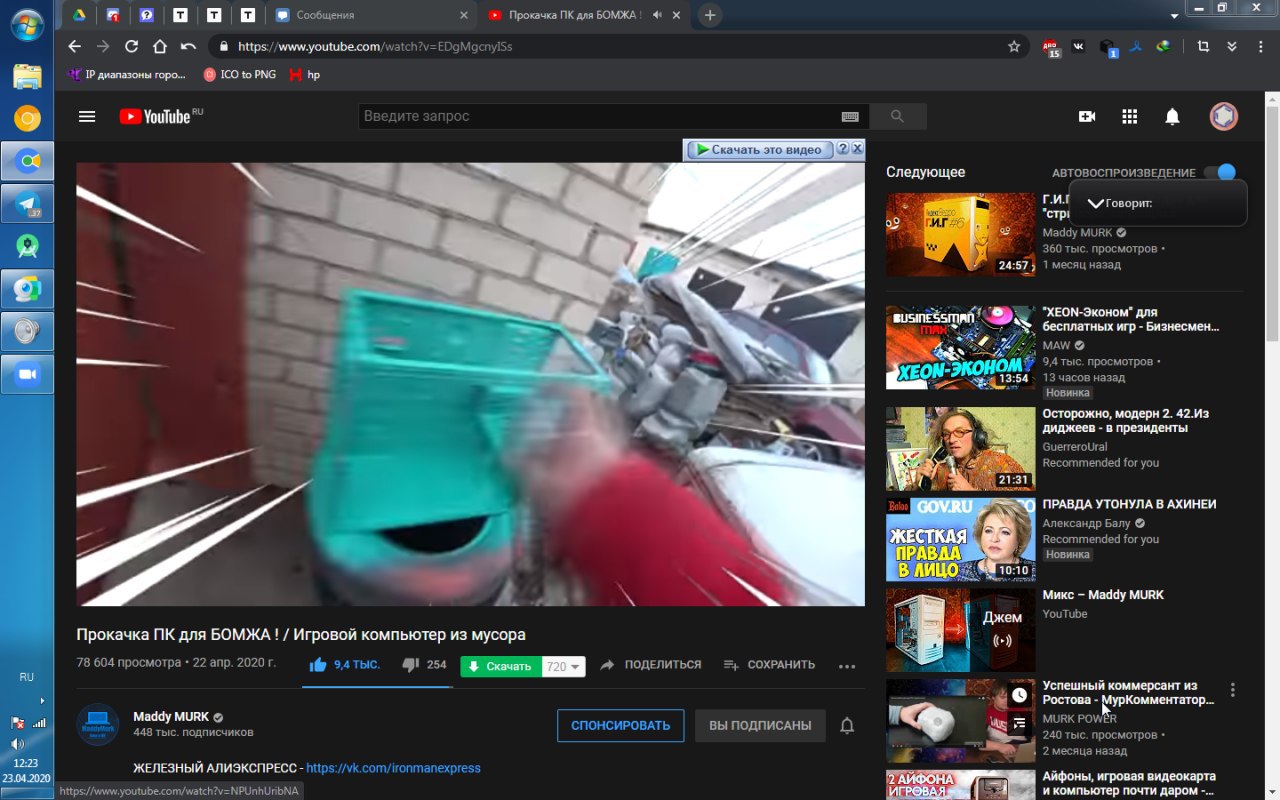Viewport: 1280px width, 800px height.
Task: Like the video with thumbs up
Action: pyautogui.click(x=318, y=665)
